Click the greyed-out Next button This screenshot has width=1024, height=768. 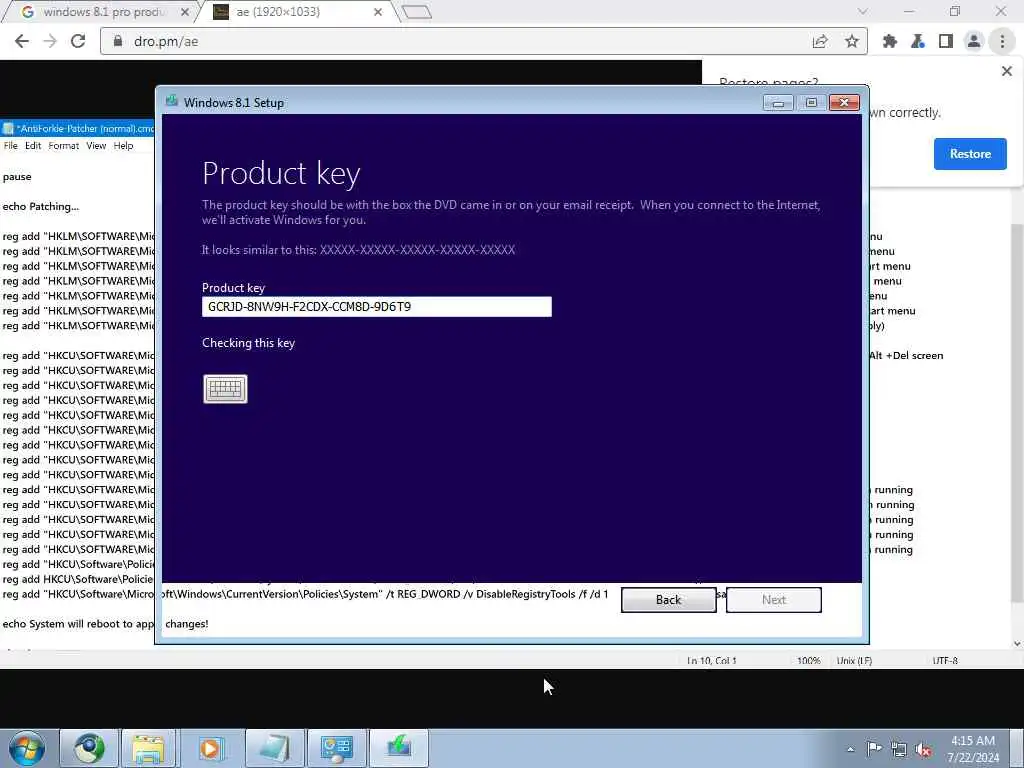(x=774, y=600)
